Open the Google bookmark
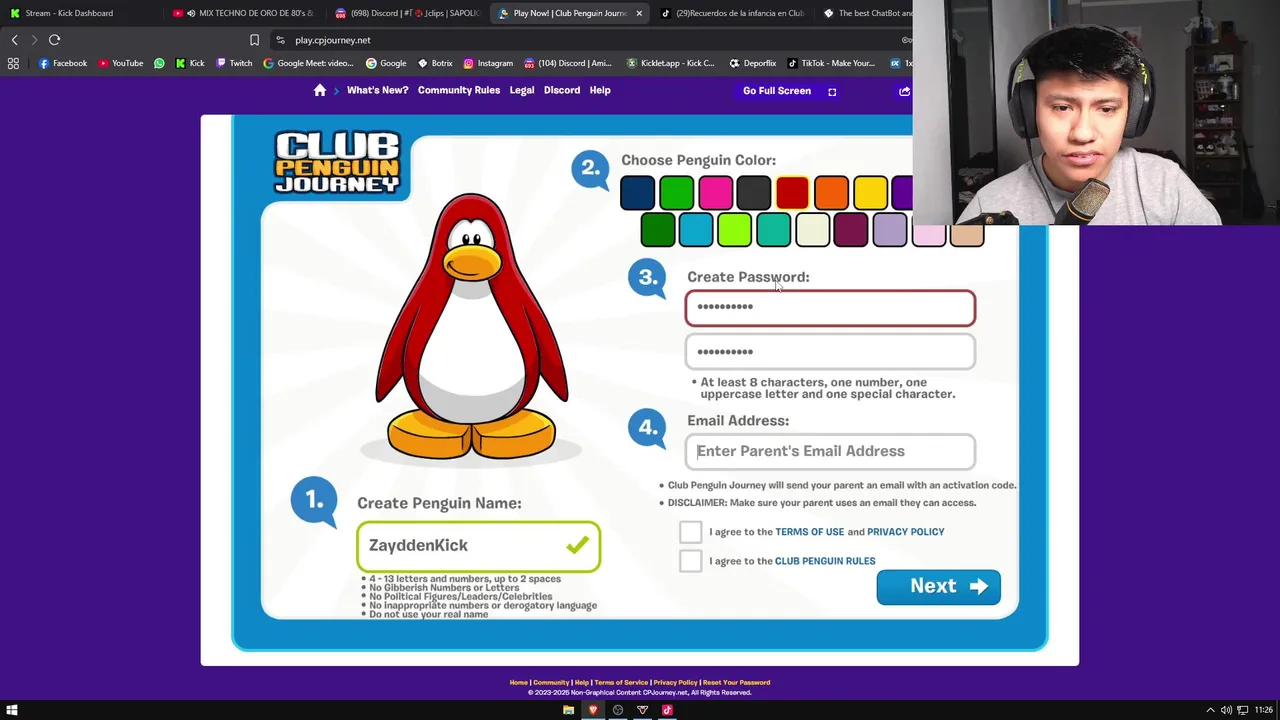 [x=386, y=63]
